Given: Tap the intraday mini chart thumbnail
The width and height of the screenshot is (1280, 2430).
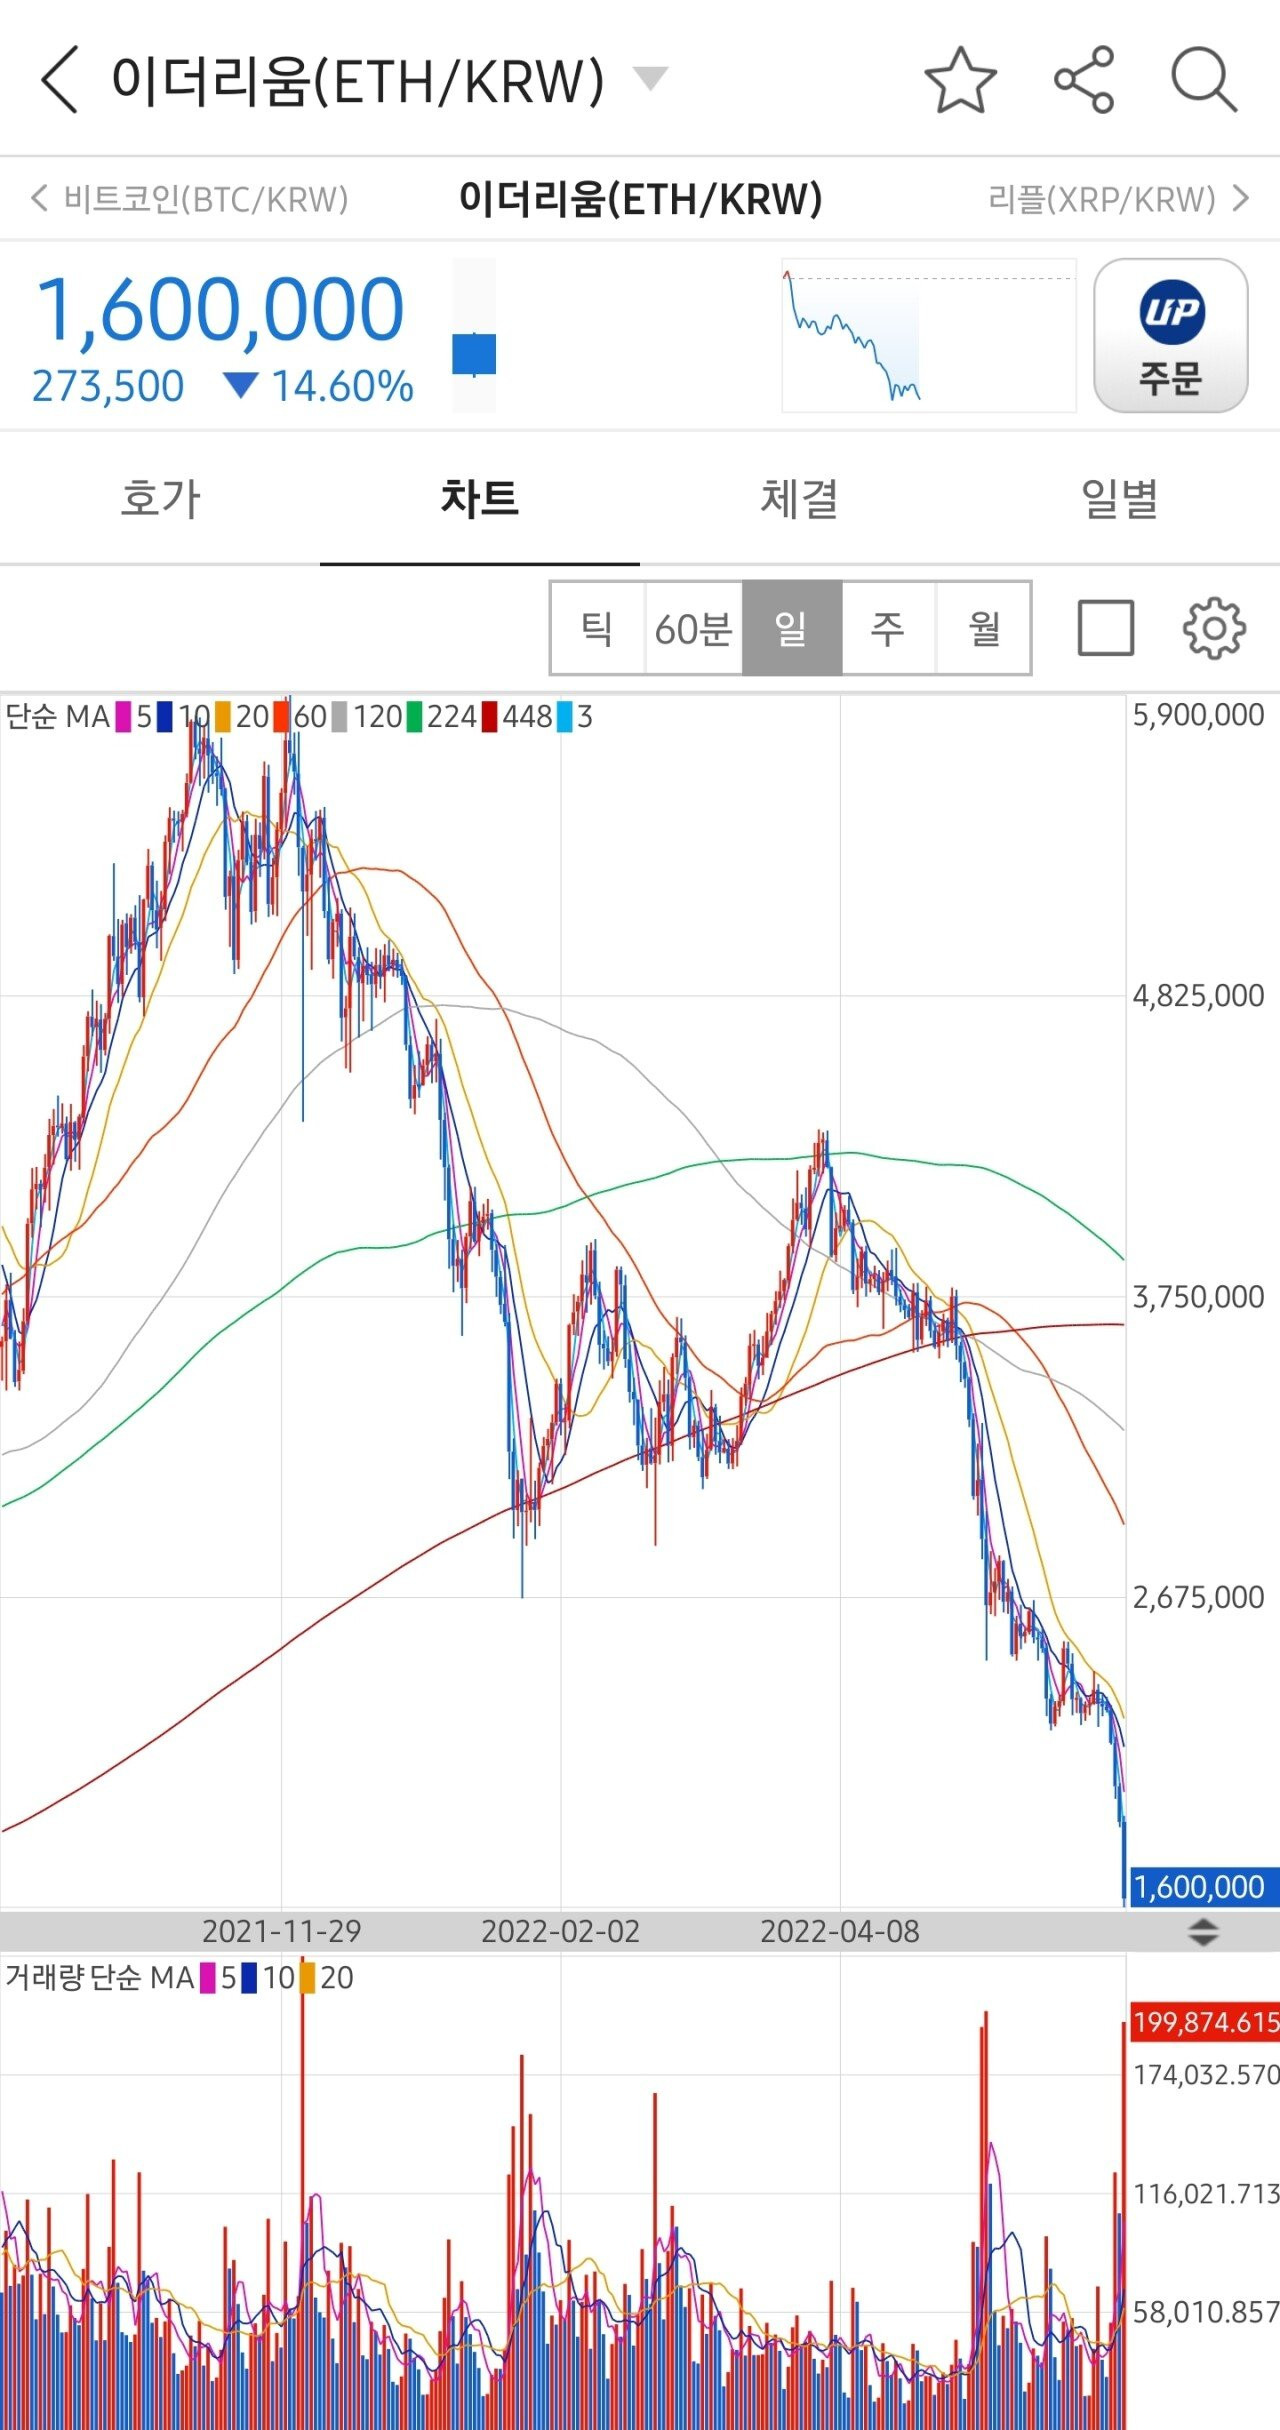Looking at the screenshot, I should pyautogui.click(x=928, y=336).
